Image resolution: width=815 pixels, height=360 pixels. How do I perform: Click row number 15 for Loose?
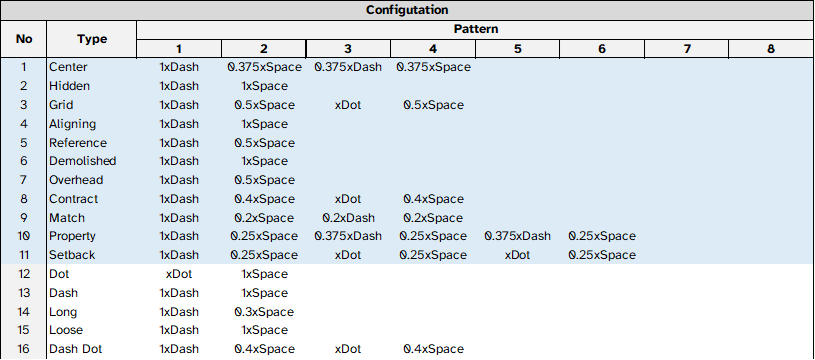(x=23, y=330)
